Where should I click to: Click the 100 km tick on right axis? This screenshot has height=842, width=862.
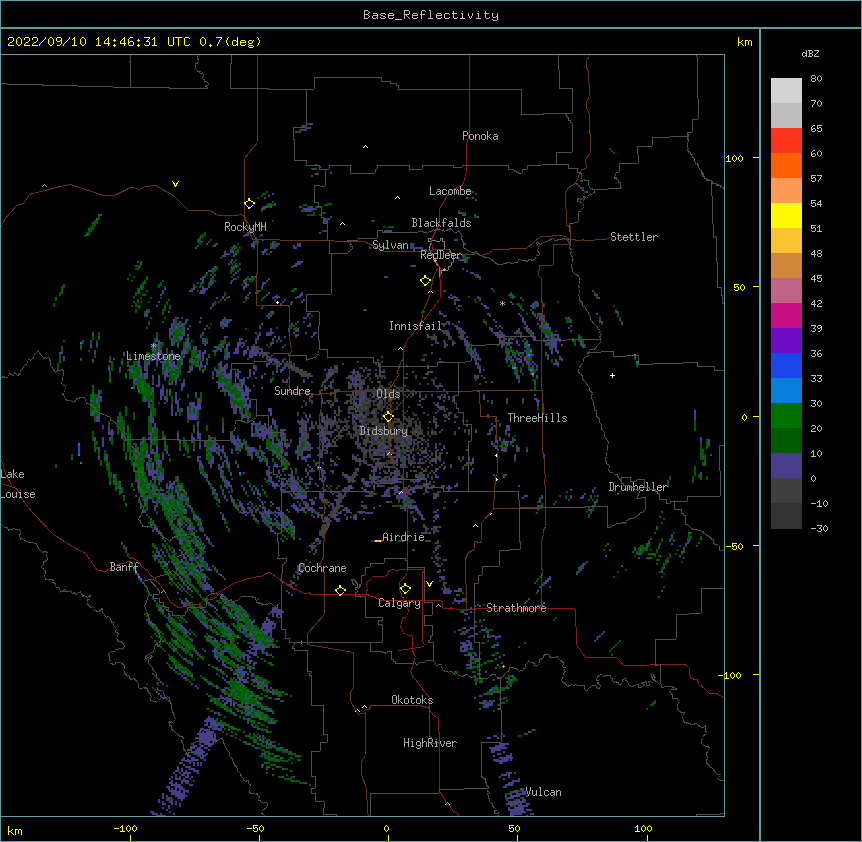click(734, 158)
